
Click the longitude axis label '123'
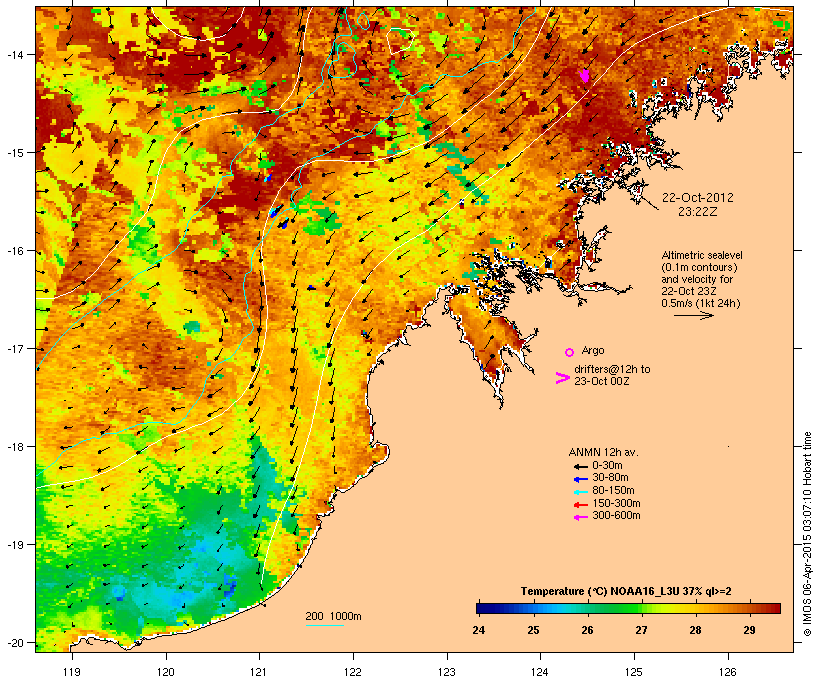tap(447, 672)
